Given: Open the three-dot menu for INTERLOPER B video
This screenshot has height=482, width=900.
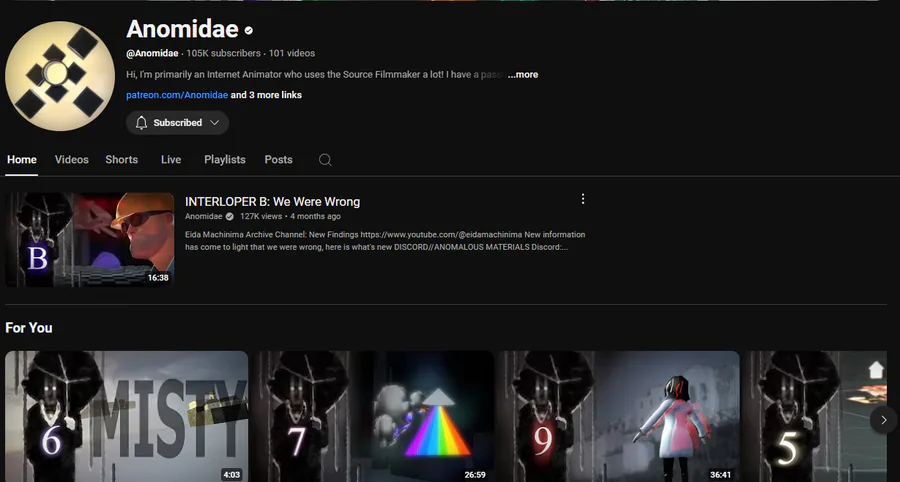Looking at the screenshot, I should coord(583,199).
